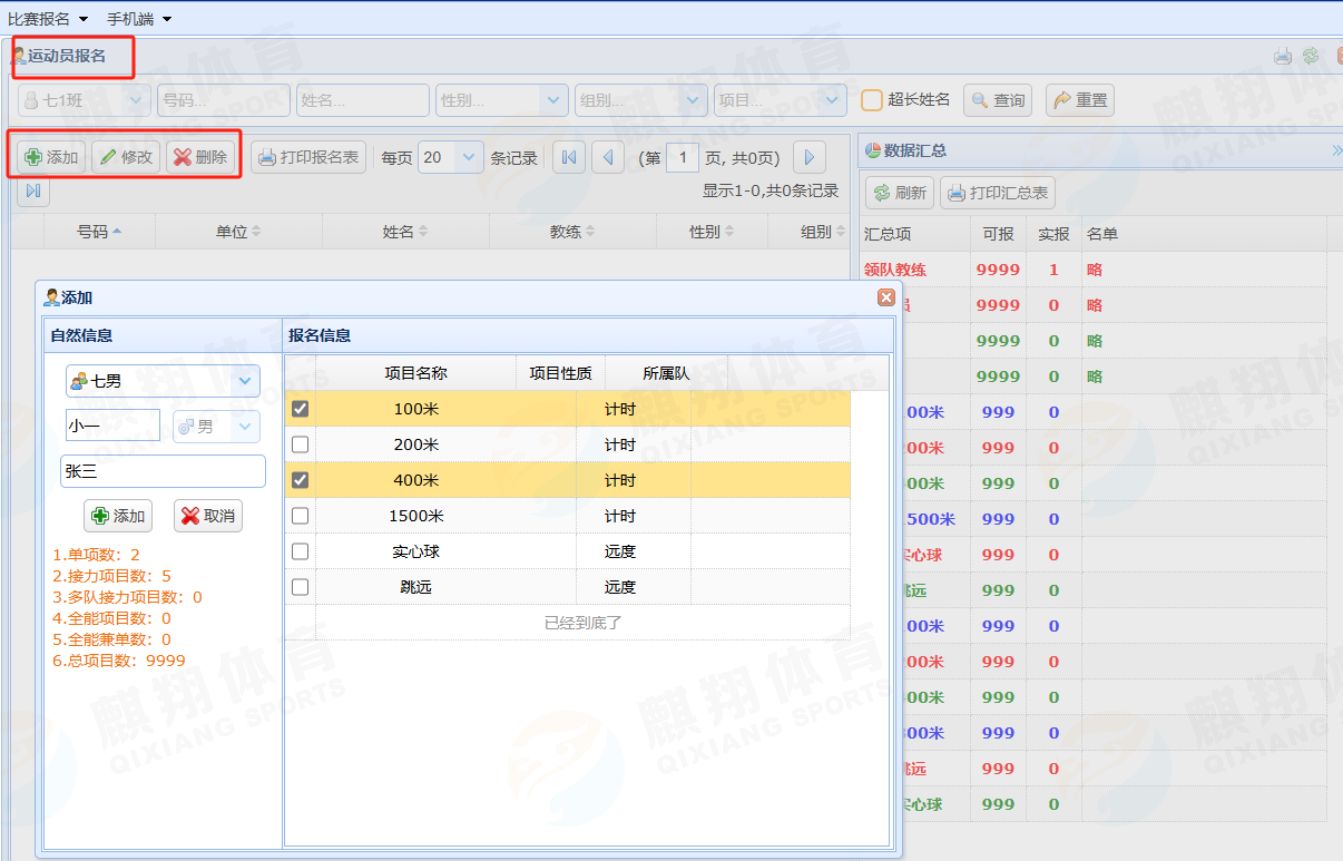Open the 七男 group dropdown
Image resolution: width=1343 pixels, height=861 pixels.
[x=245, y=381]
